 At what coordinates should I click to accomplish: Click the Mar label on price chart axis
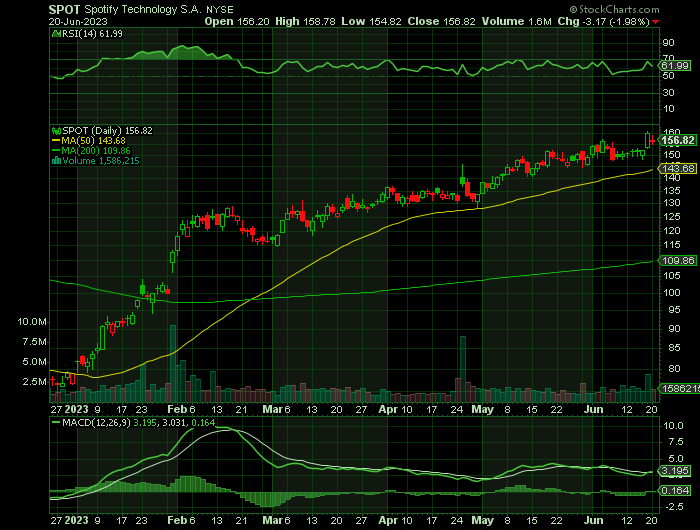[272, 409]
